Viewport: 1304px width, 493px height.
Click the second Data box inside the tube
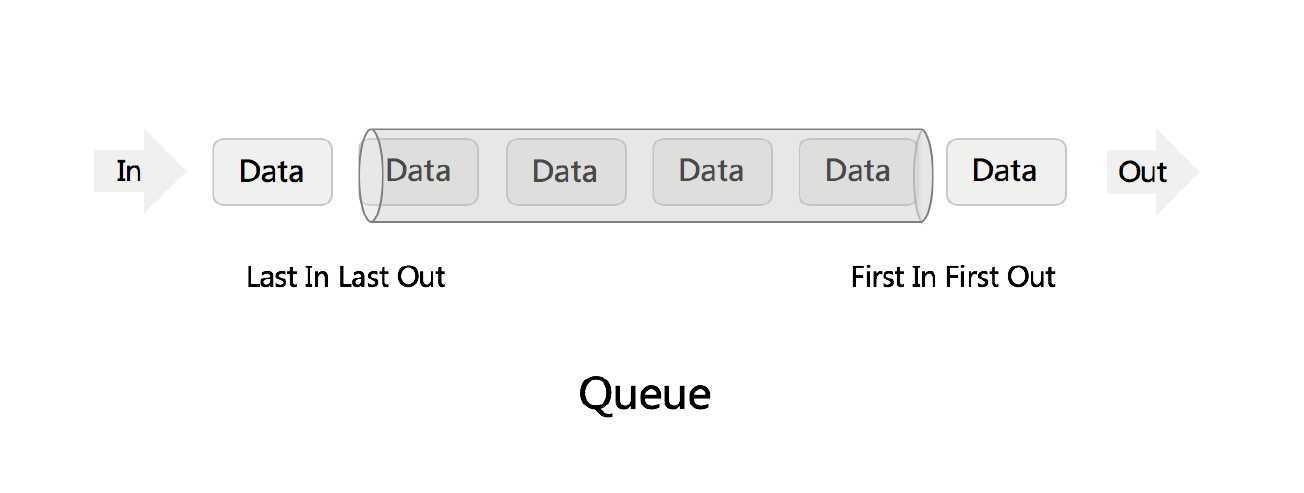tap(566, 172)
